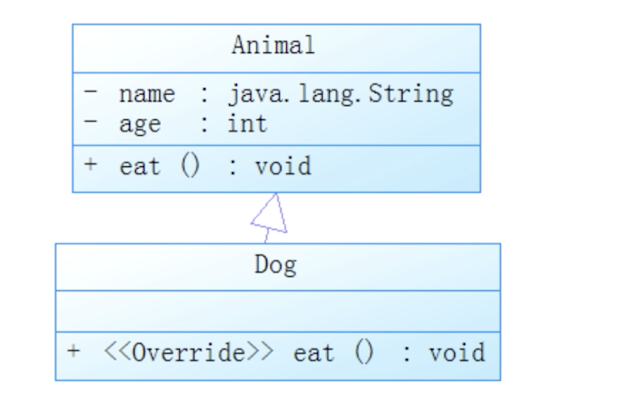Click the name attribute label in Animal
The height and width of the screenshot is (409, 640).
coord(146,94)
